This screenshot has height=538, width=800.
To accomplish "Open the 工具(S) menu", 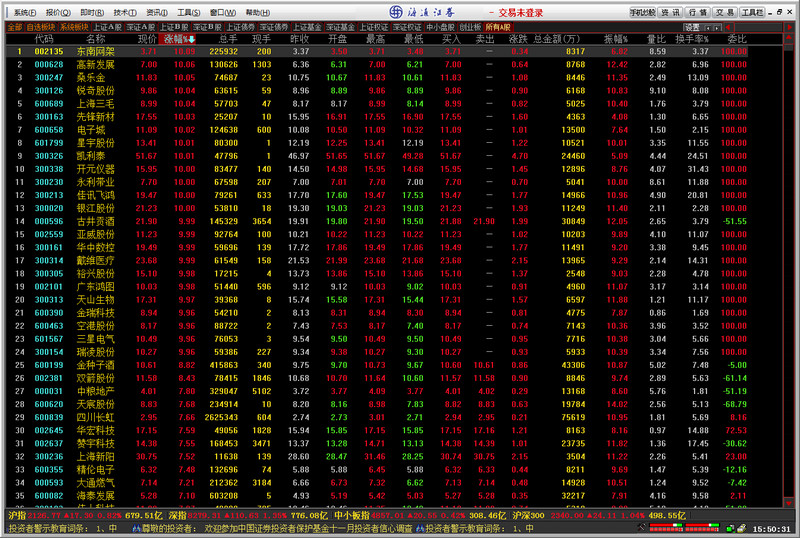I will [189, 12].
